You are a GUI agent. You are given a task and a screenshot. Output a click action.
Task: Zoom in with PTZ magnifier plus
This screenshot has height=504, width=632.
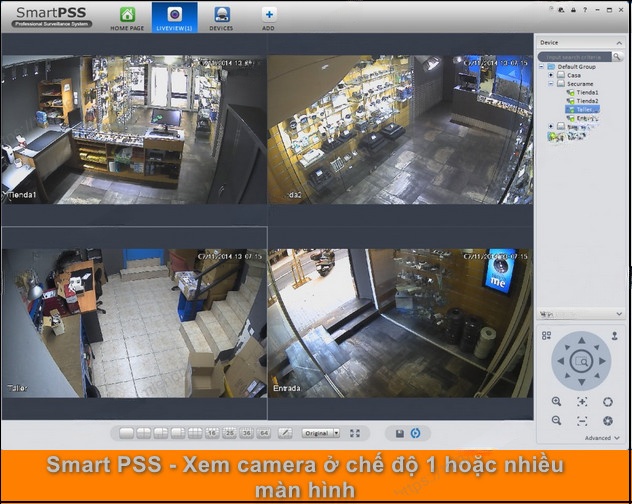[x=556, y=401]
